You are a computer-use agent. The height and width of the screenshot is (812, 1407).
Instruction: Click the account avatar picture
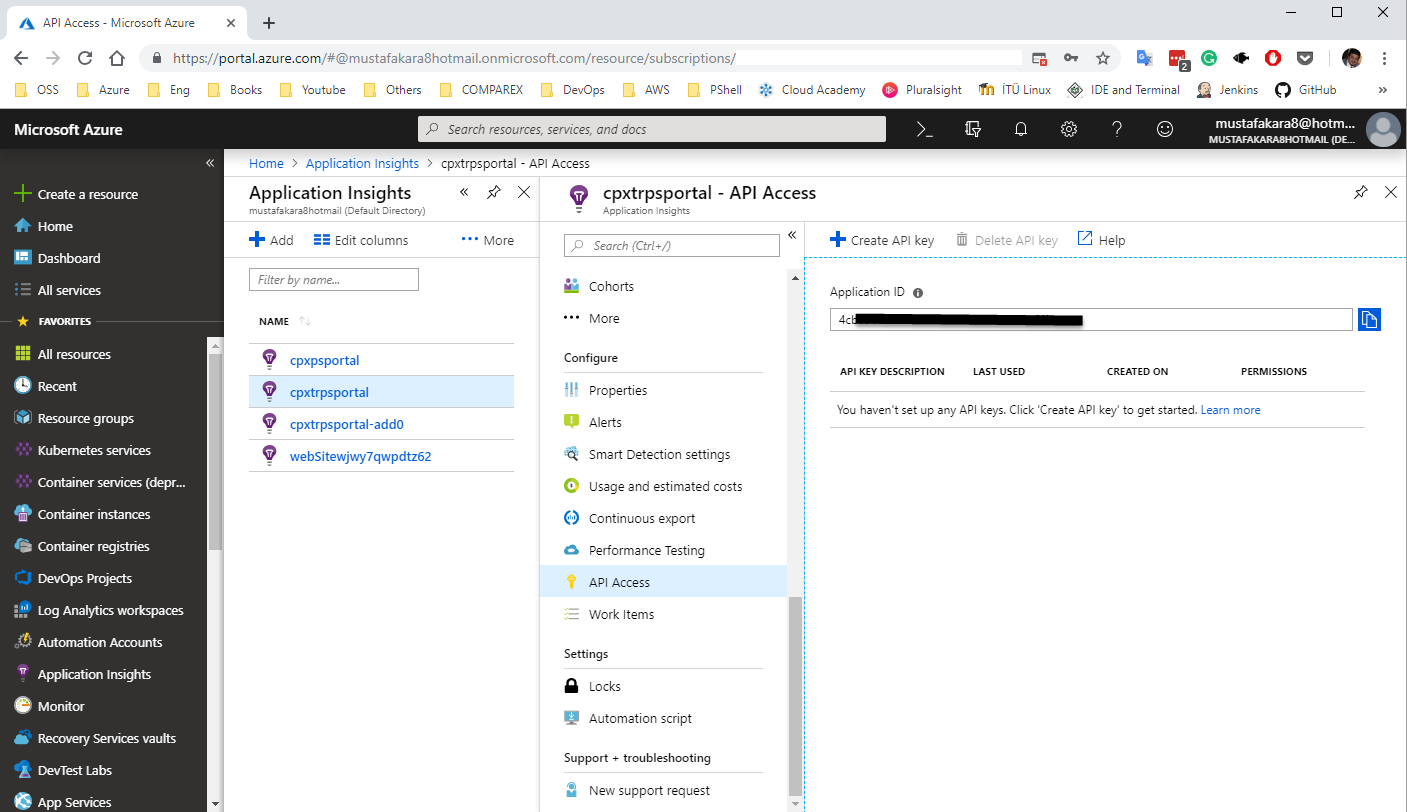coord(1383,130)
